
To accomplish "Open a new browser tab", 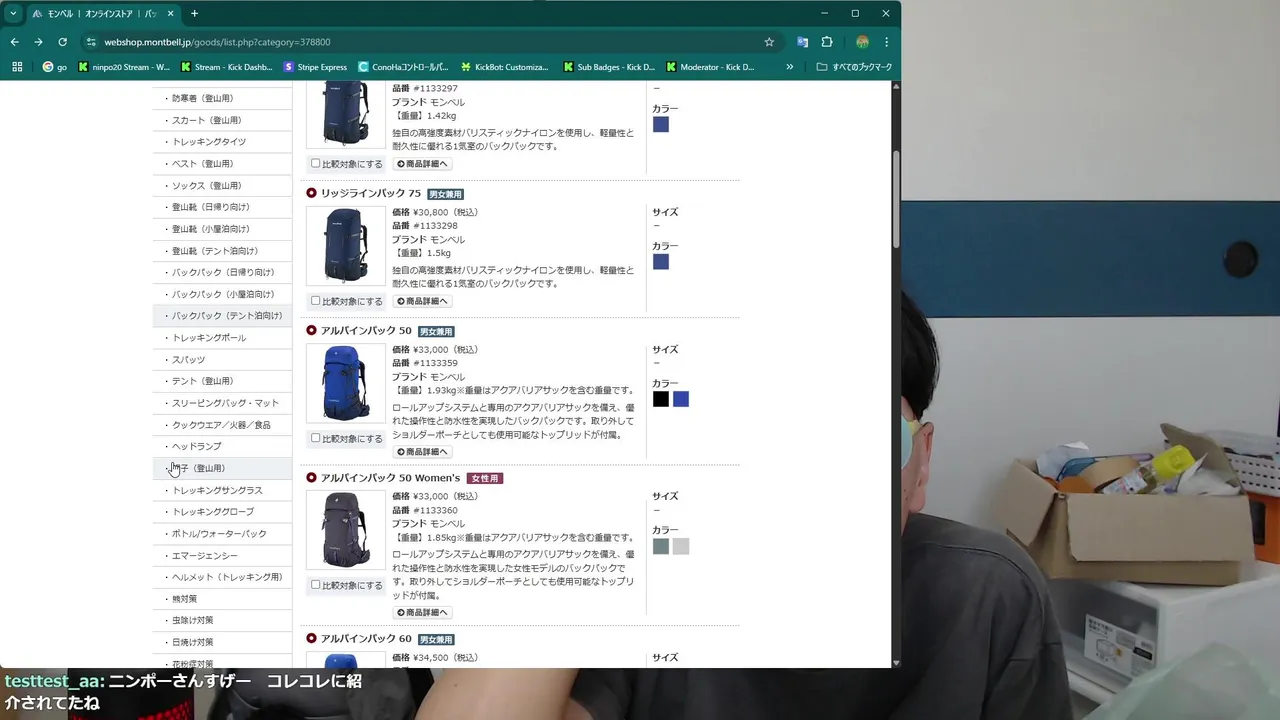I will click(x=194, y=13).
